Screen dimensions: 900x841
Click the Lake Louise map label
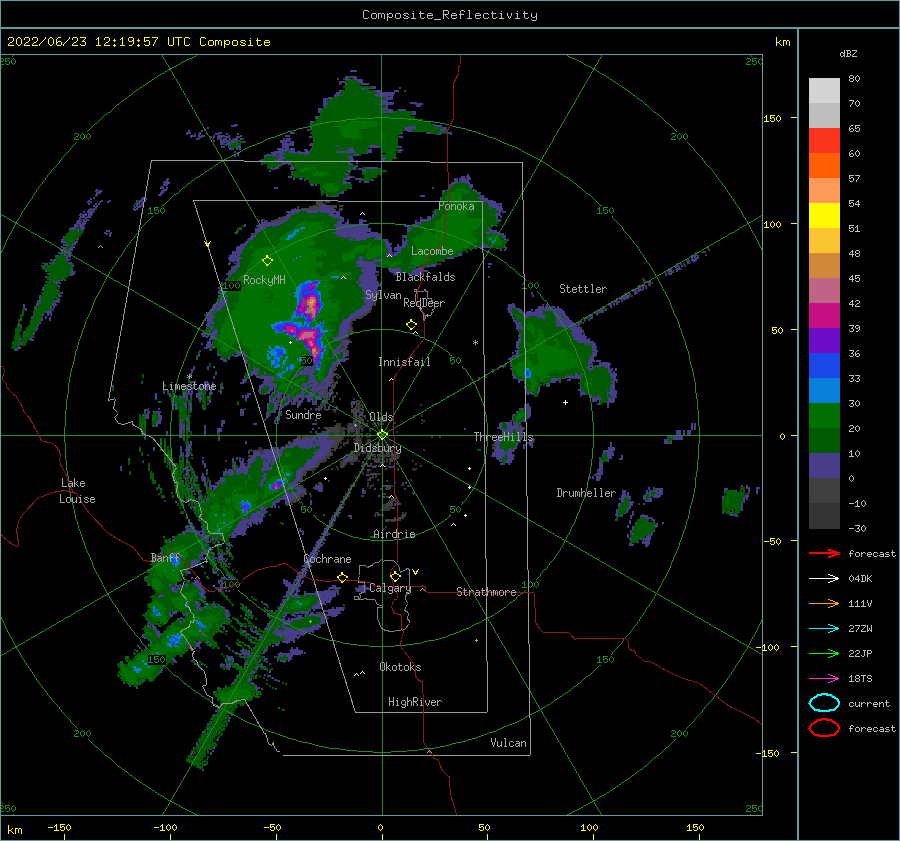[78, 491]
